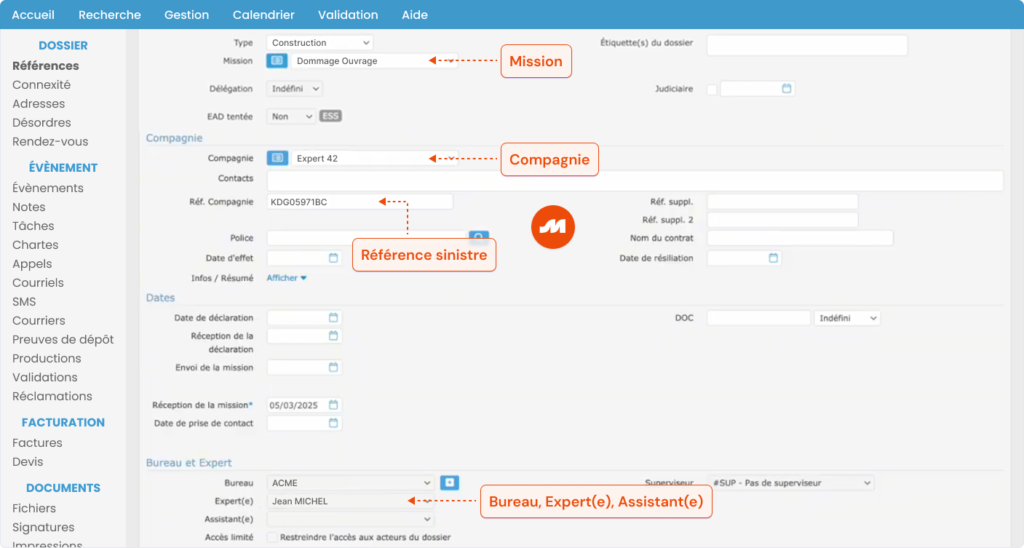Open Notes in the sidebar
Viewport: 1024px width, 548px height.
tap(29, 206)
